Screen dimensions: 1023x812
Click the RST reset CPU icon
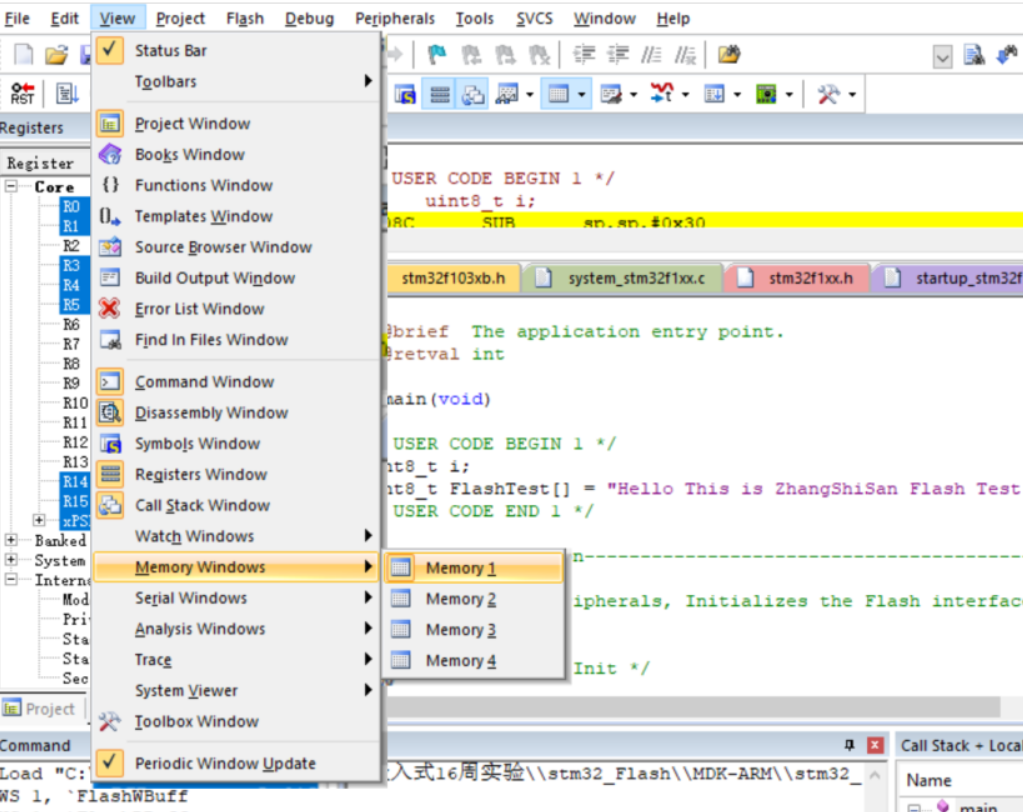tap(22, 94)
